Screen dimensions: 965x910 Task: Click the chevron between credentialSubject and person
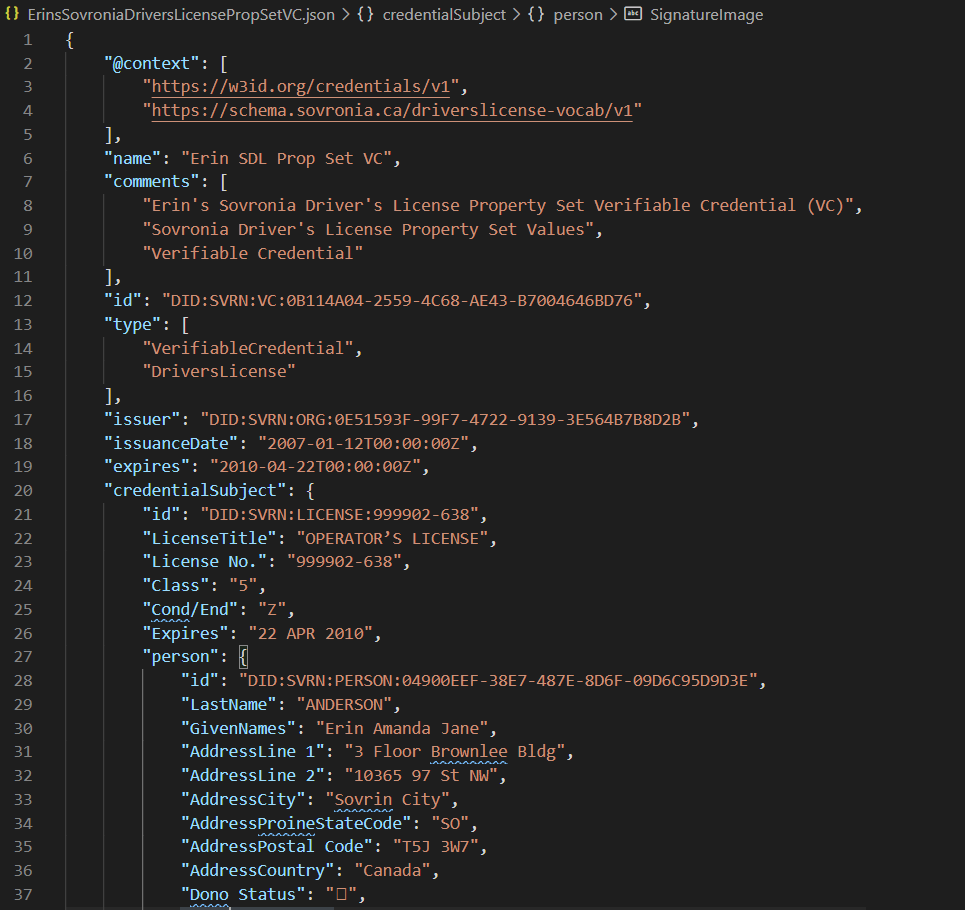(x=515, y=15)
